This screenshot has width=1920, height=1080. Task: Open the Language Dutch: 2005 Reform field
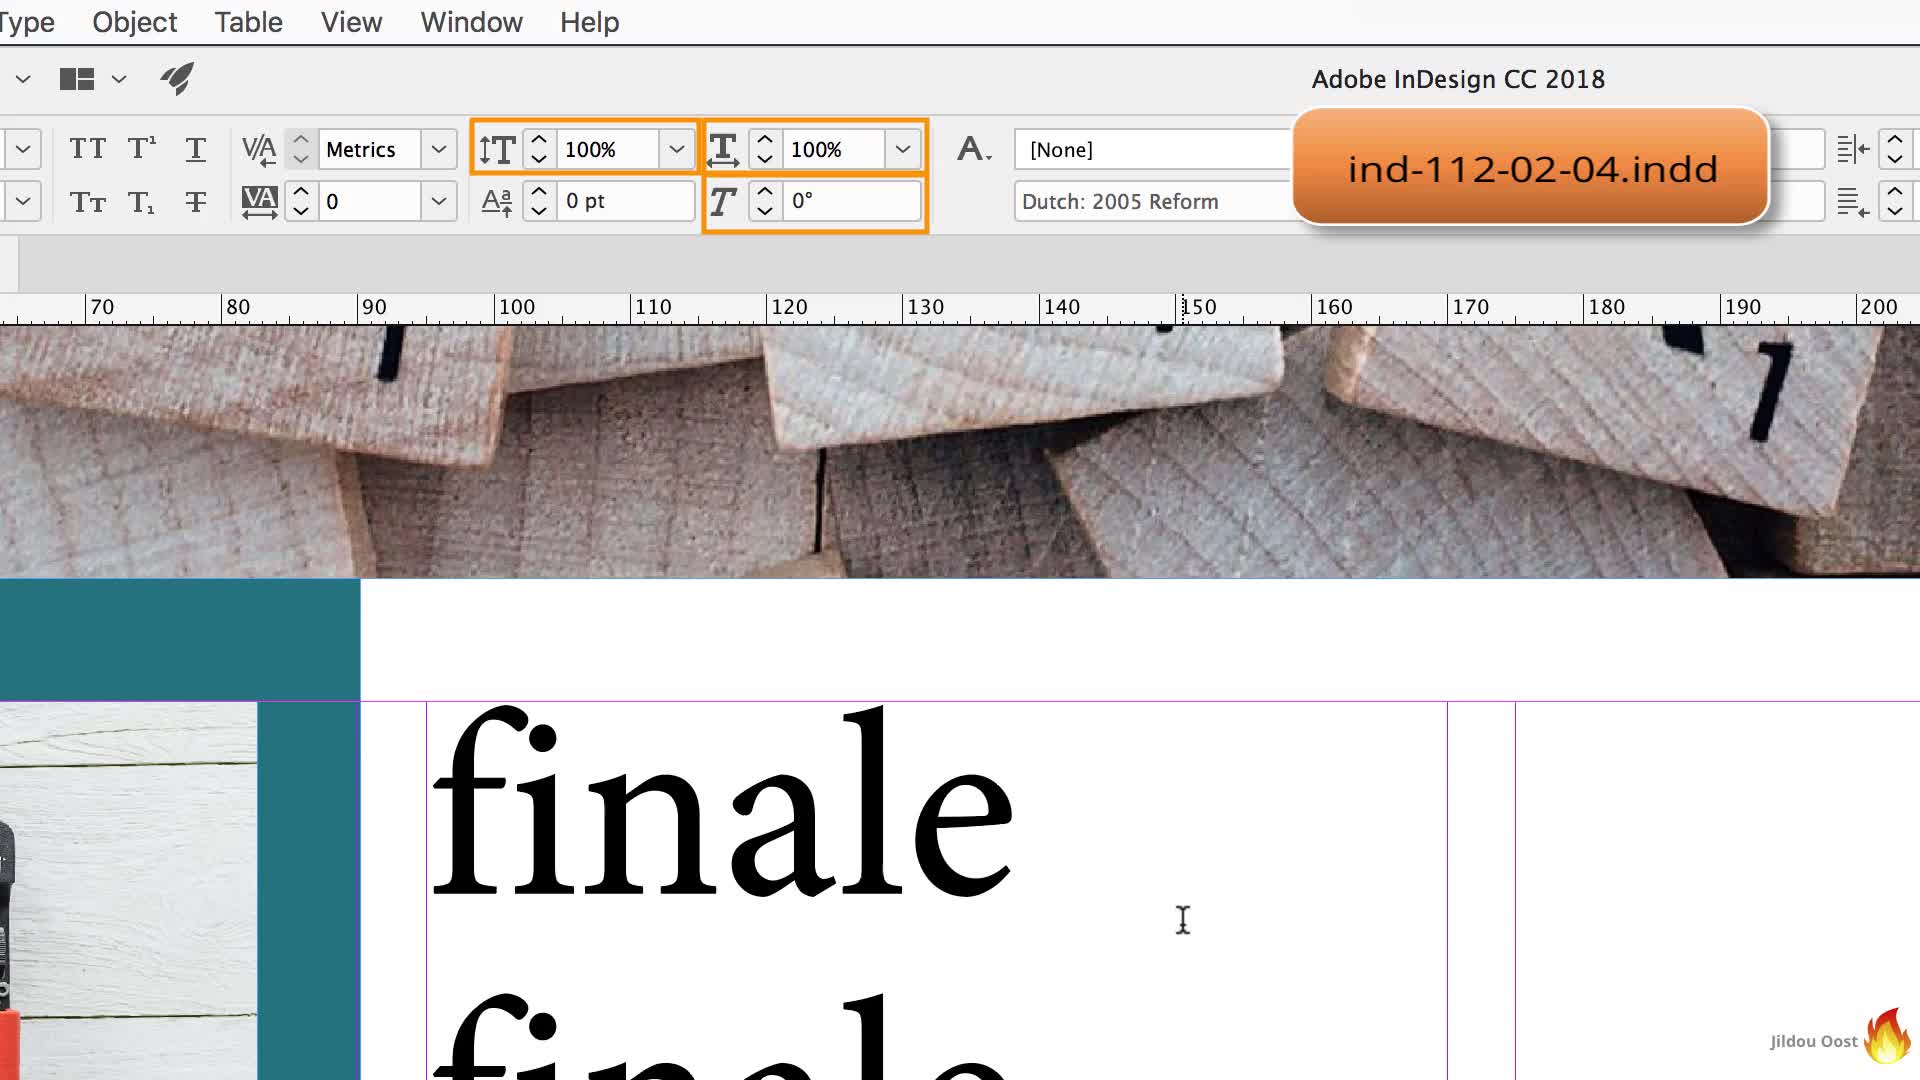coord(1153,201)
